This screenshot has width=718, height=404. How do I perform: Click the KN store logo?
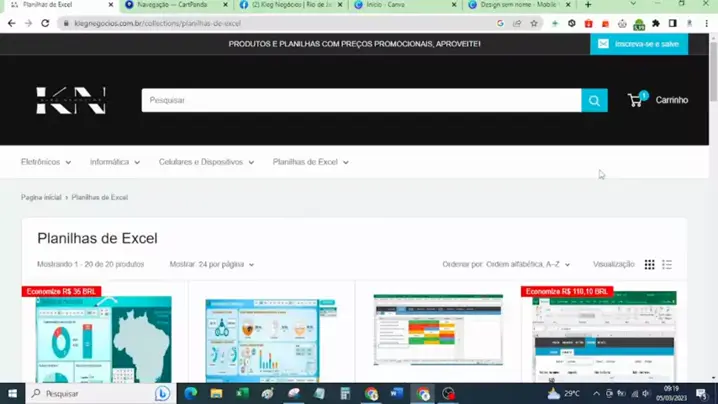(71, 100)
